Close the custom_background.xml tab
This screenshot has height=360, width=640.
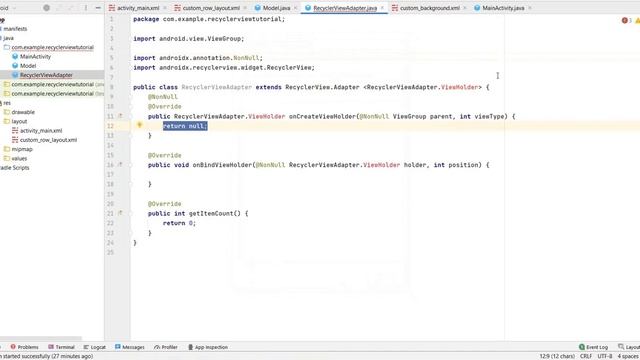[464, 8]
